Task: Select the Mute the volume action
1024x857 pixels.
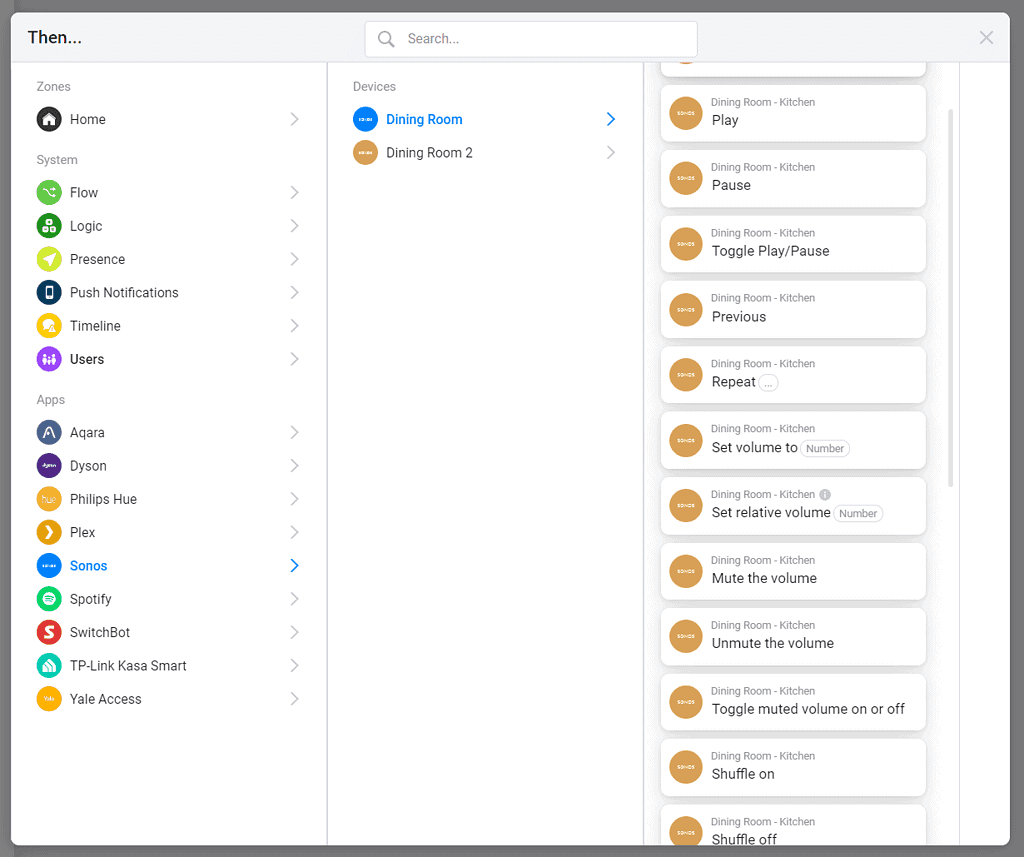Action: [792, 571]
